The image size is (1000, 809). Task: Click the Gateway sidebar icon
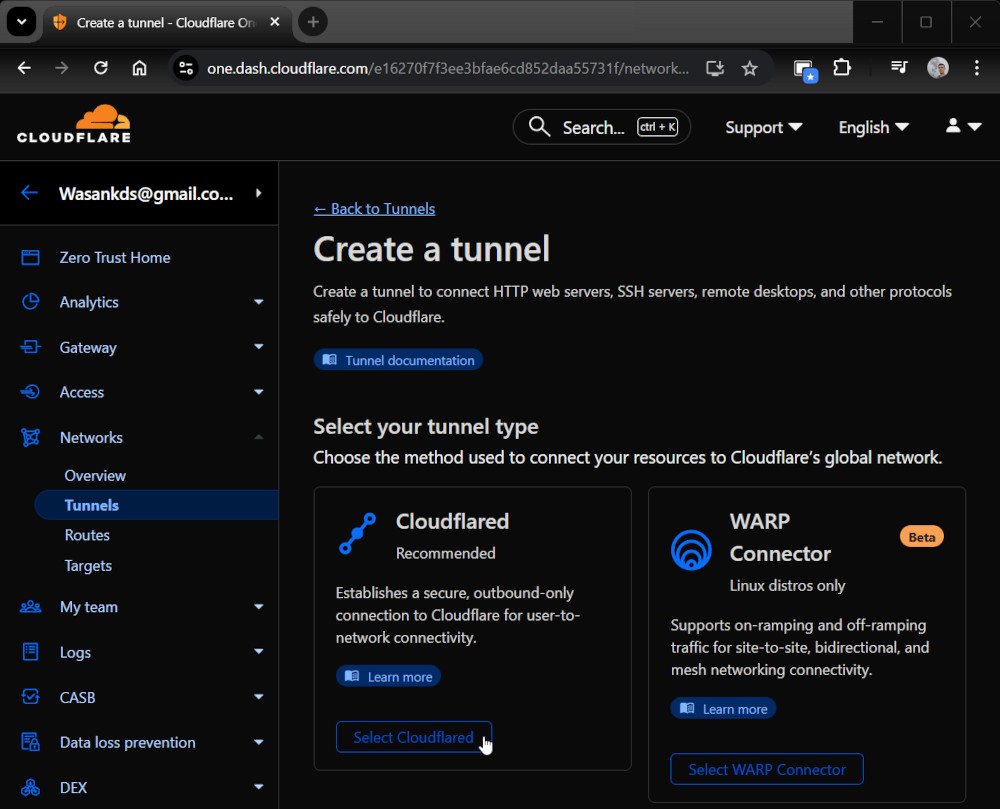31,347
